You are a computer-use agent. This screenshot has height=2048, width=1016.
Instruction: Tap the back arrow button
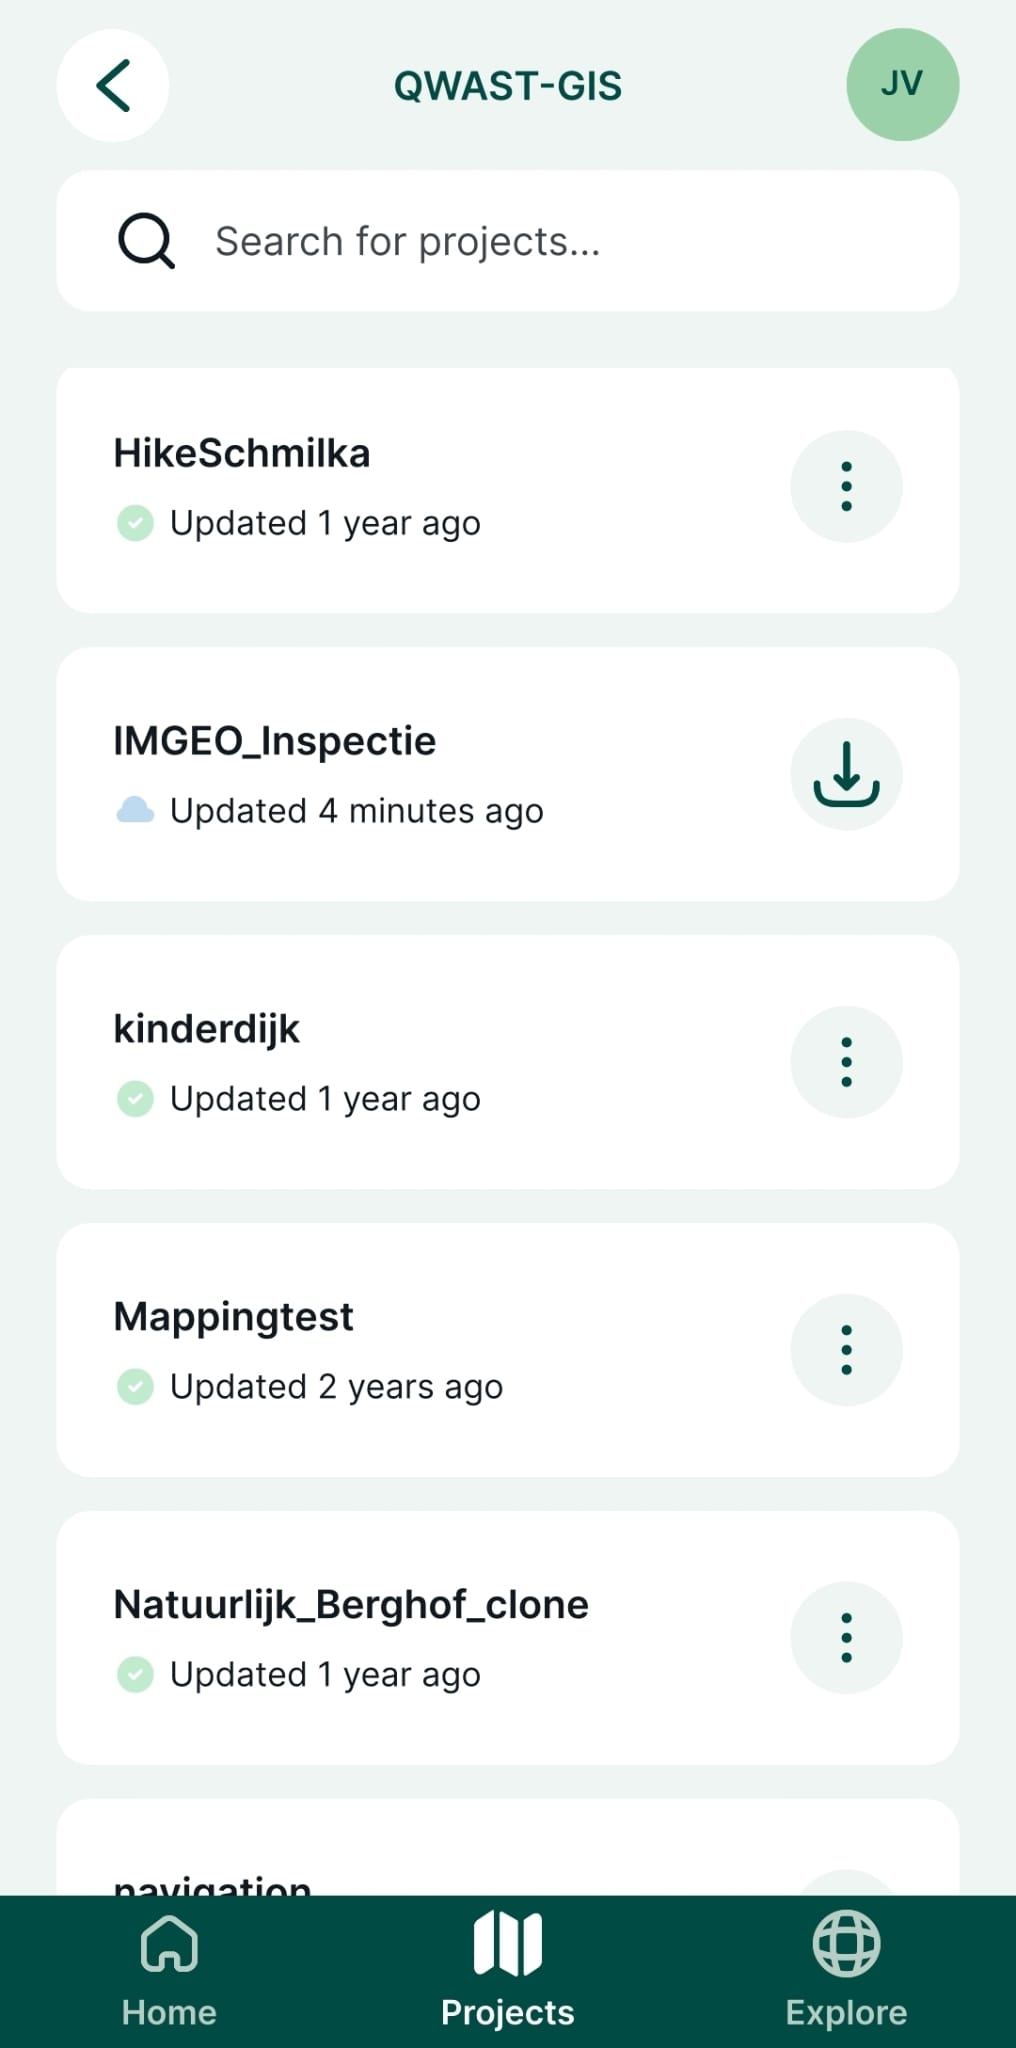pyautogui.click(x=113, y=86)
